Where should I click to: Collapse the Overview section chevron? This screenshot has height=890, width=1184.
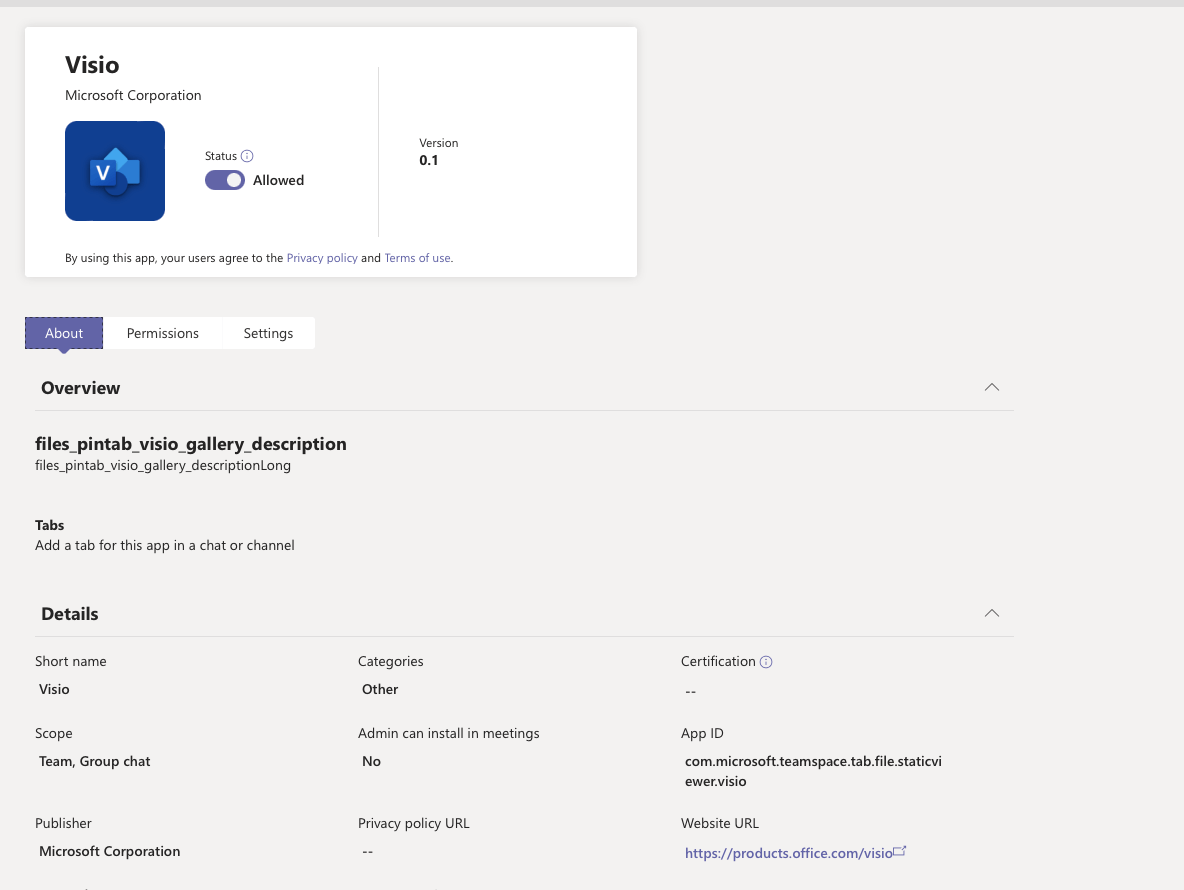tap(991, 387)
